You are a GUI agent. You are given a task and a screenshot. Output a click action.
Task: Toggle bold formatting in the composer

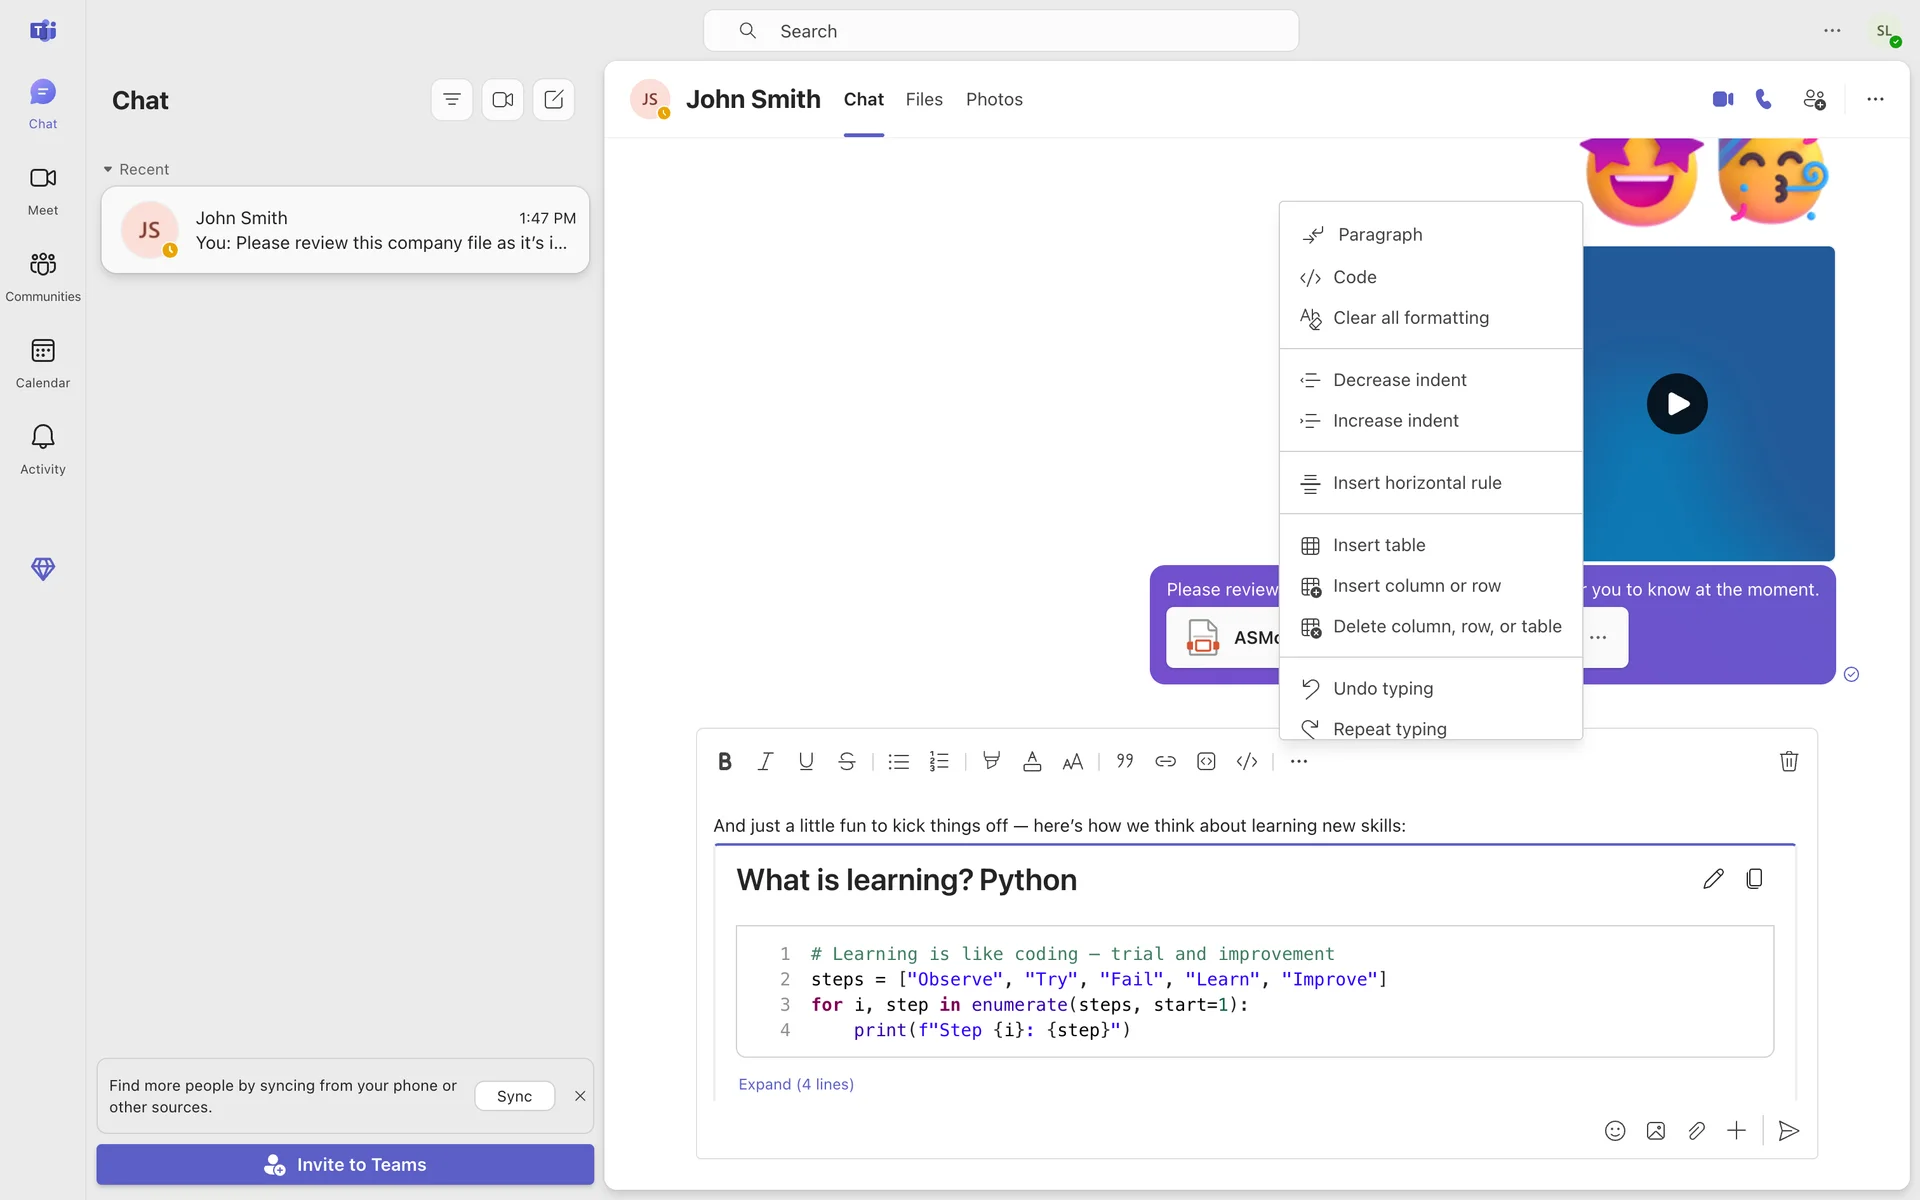click(725, 762)
